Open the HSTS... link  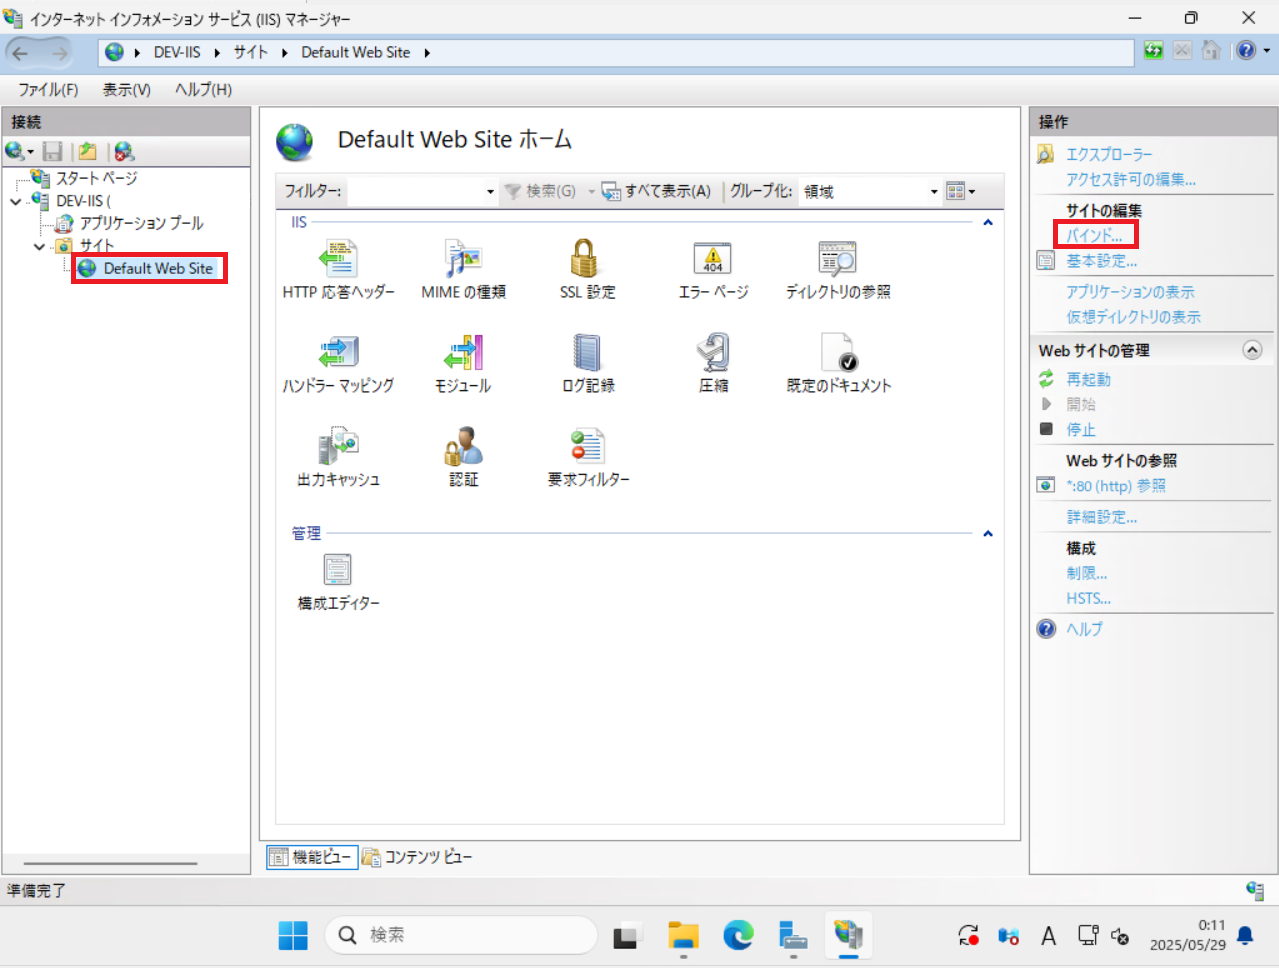pyautogui.click(x=1088, y=598)
